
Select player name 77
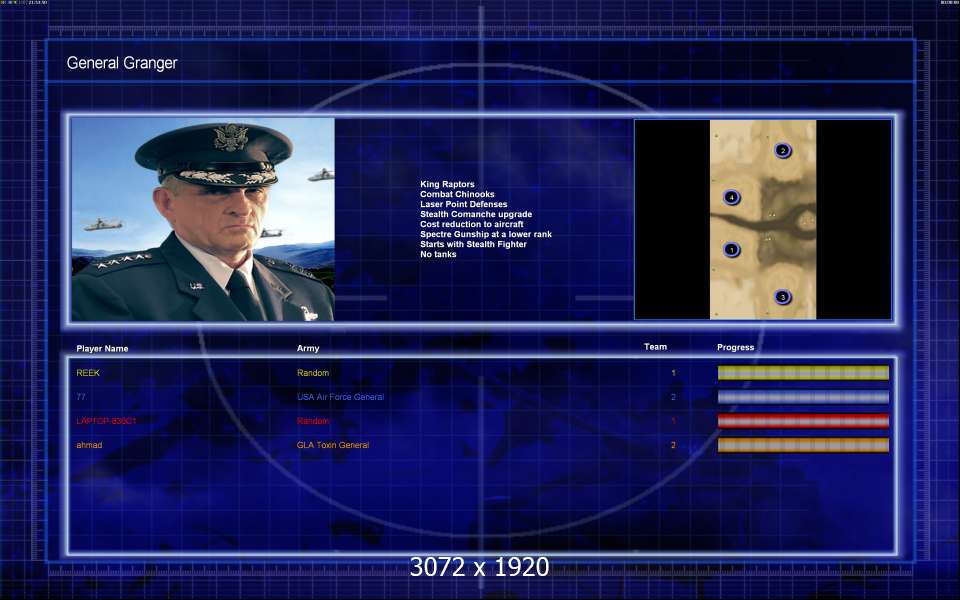[81, 397]
